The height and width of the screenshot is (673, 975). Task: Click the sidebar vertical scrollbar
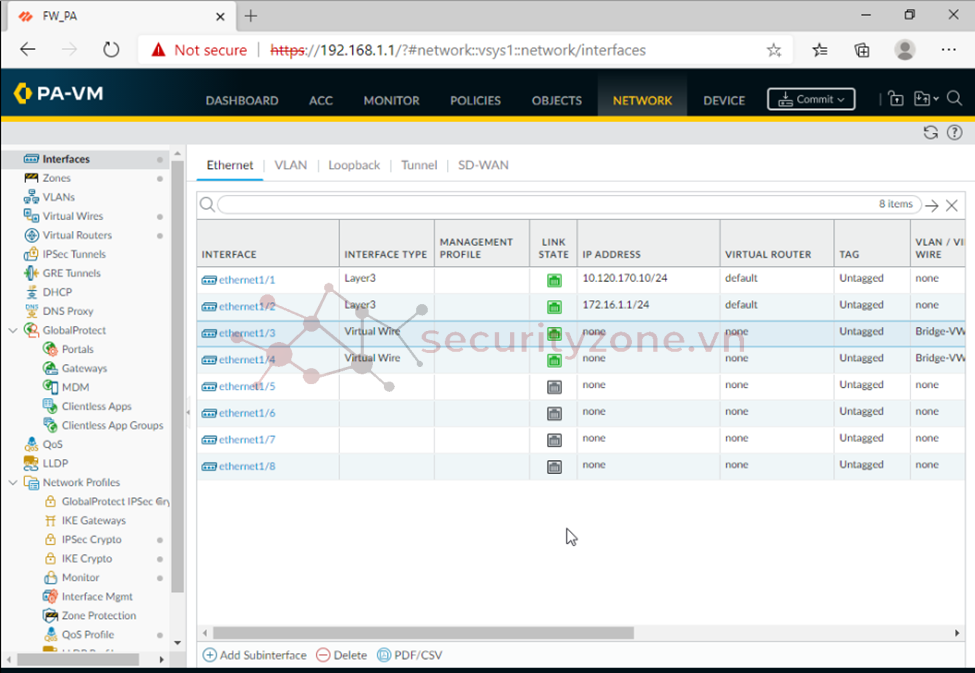pos(177,376)
